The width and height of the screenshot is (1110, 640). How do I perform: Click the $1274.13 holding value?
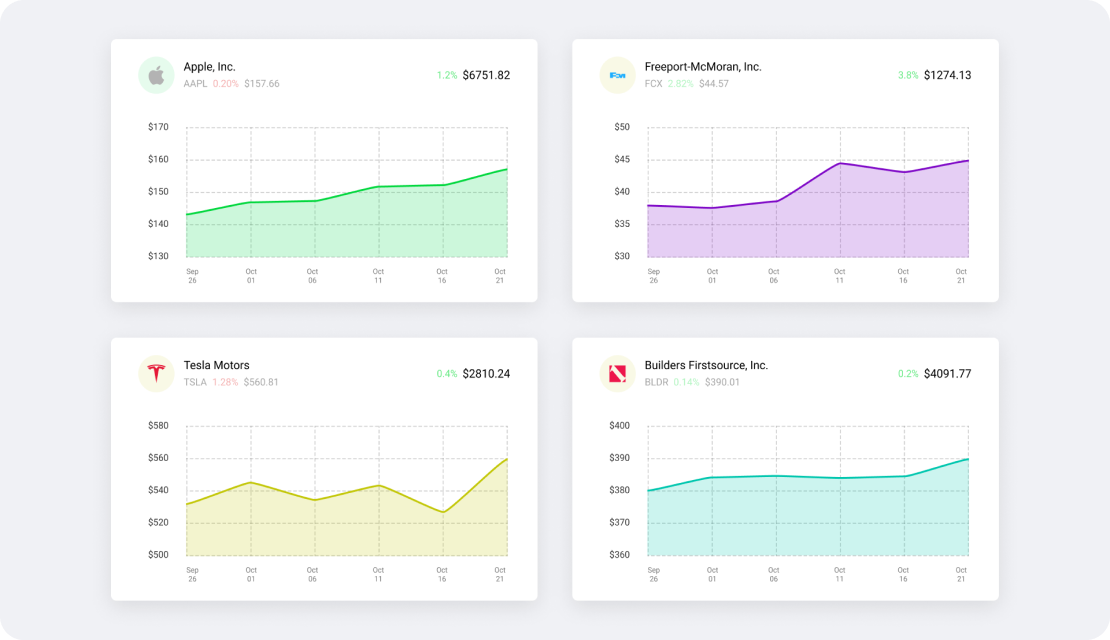coord(947,75)
